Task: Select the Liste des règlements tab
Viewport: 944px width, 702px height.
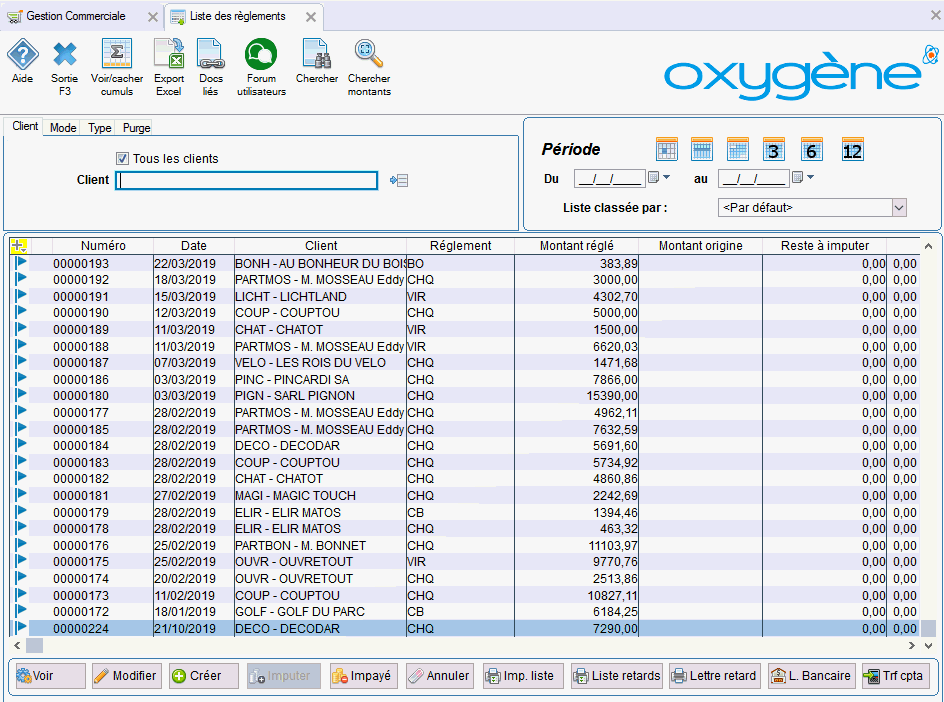Action: coord(237,16)
